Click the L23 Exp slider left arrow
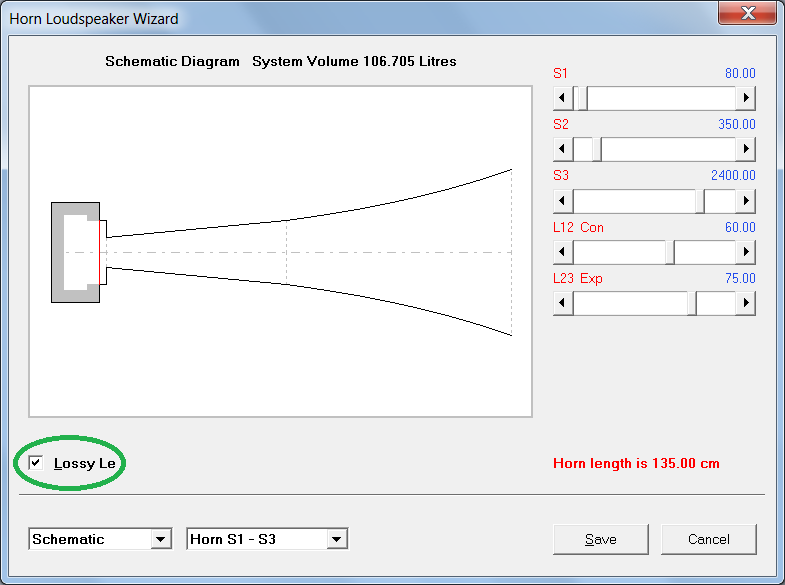Viewport: 785px width, 585px height. pyautogui.click(x=563, y=303)
